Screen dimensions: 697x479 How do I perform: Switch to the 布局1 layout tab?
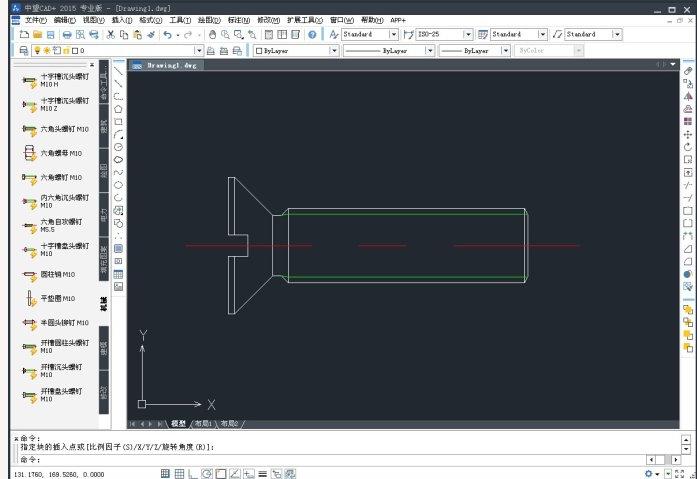204,423
